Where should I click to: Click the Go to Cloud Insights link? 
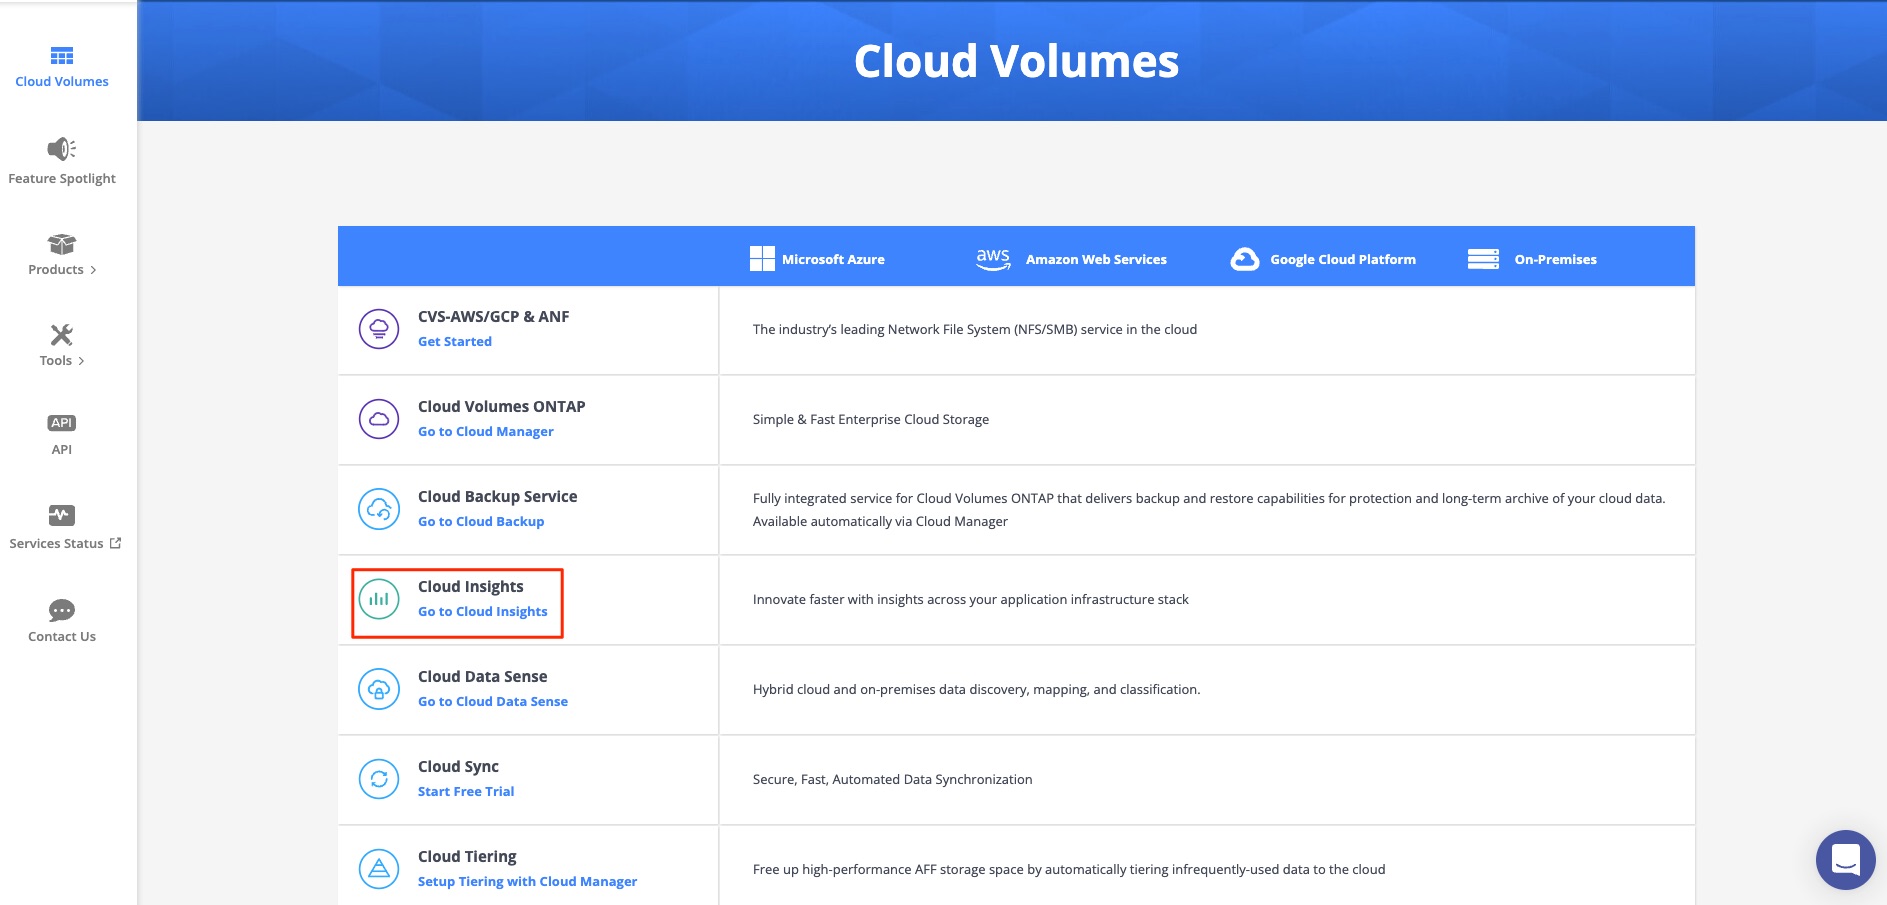pos(482,611)
